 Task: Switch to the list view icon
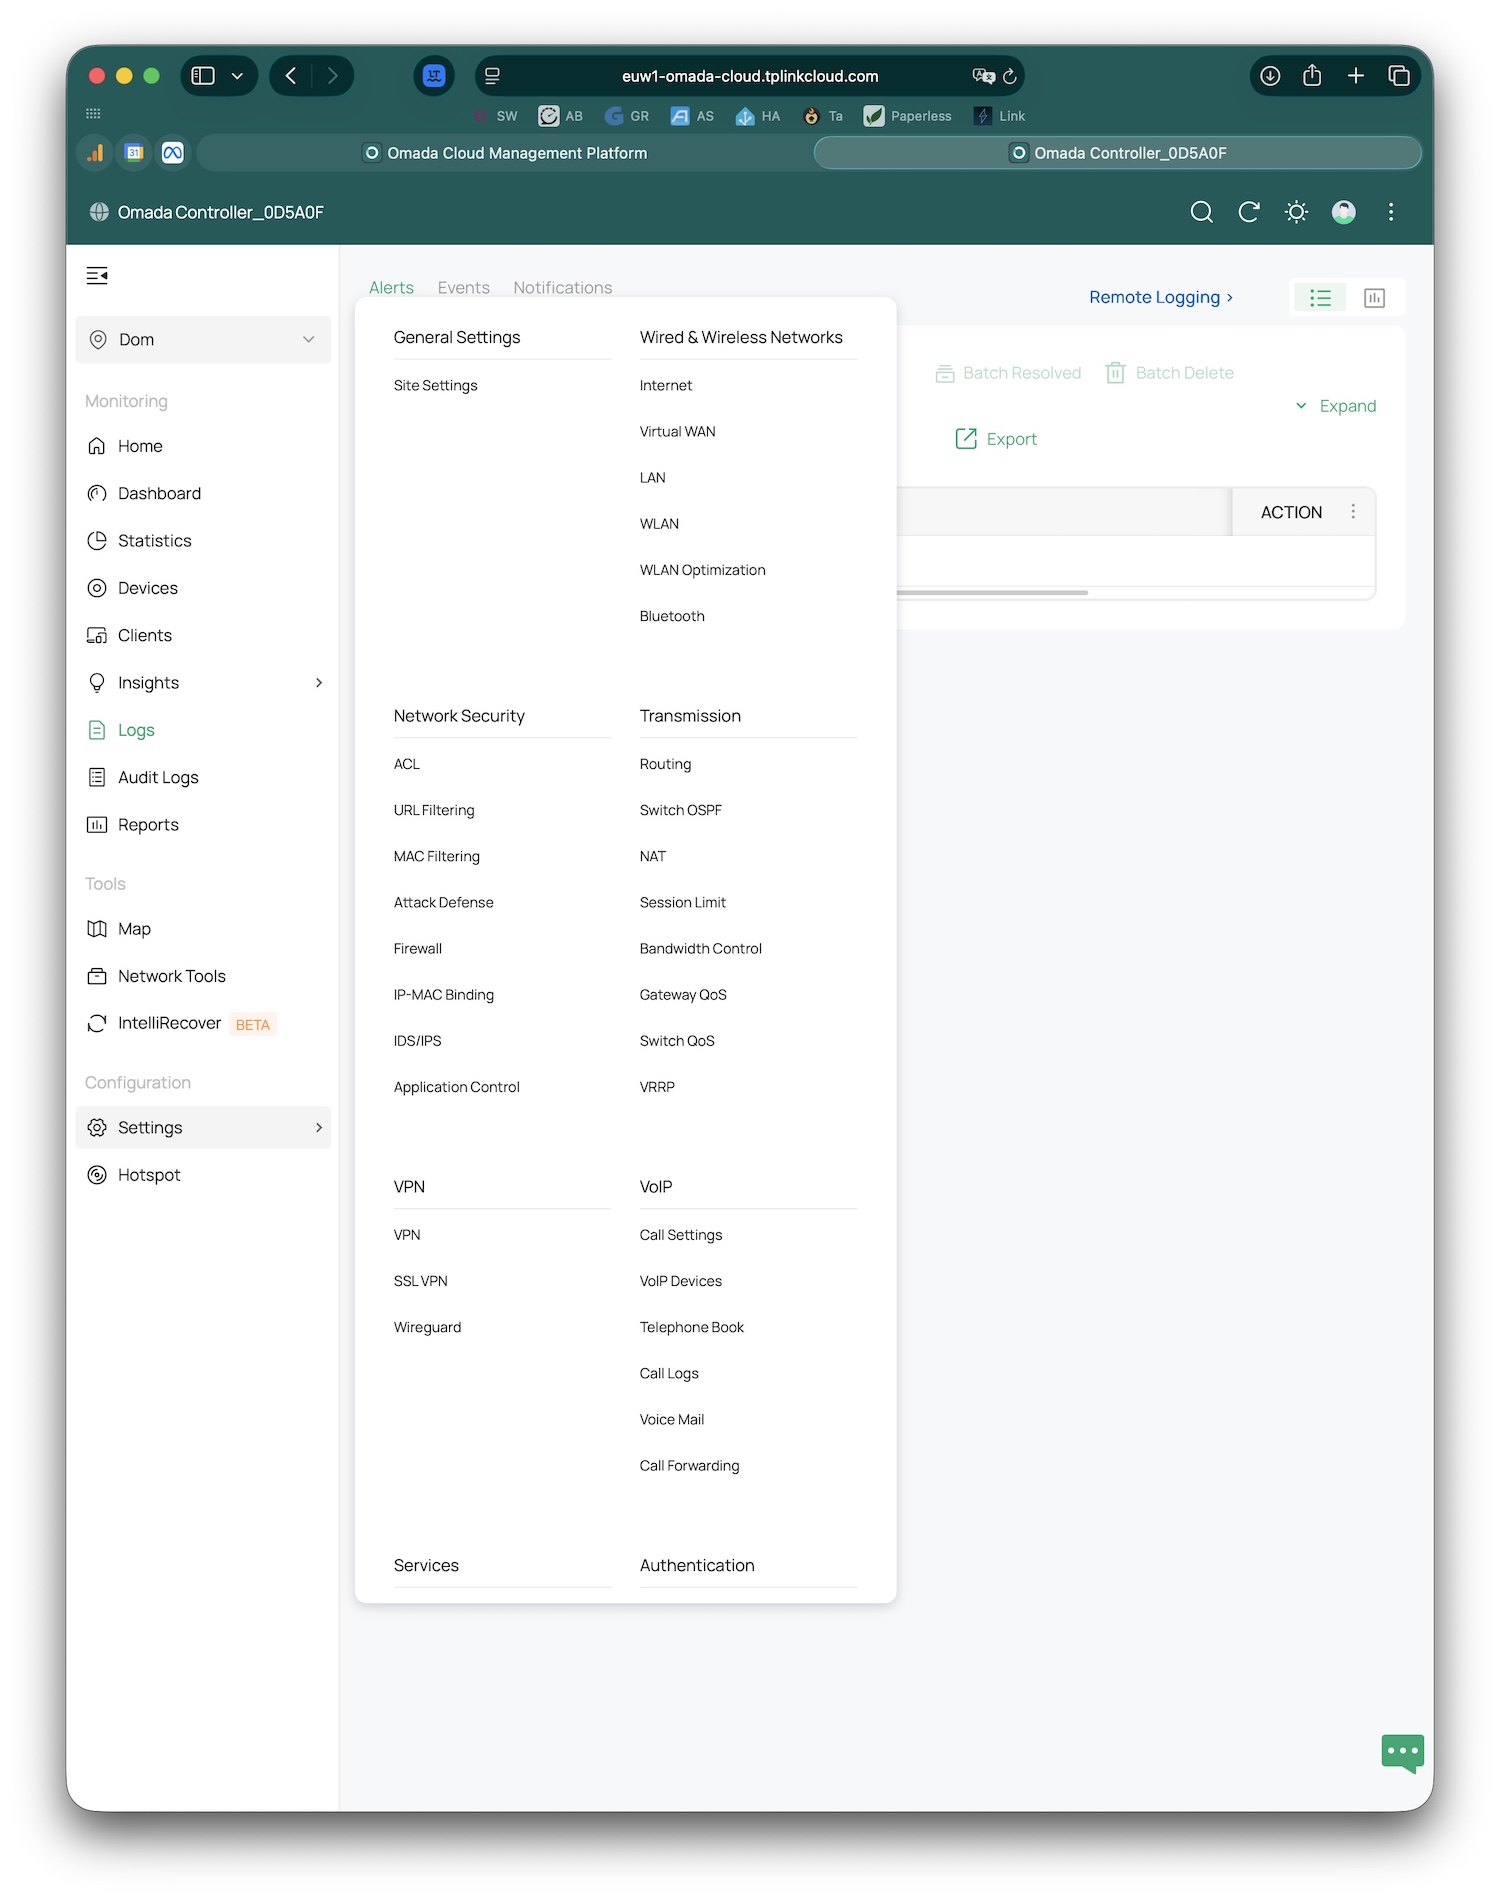1320,298
